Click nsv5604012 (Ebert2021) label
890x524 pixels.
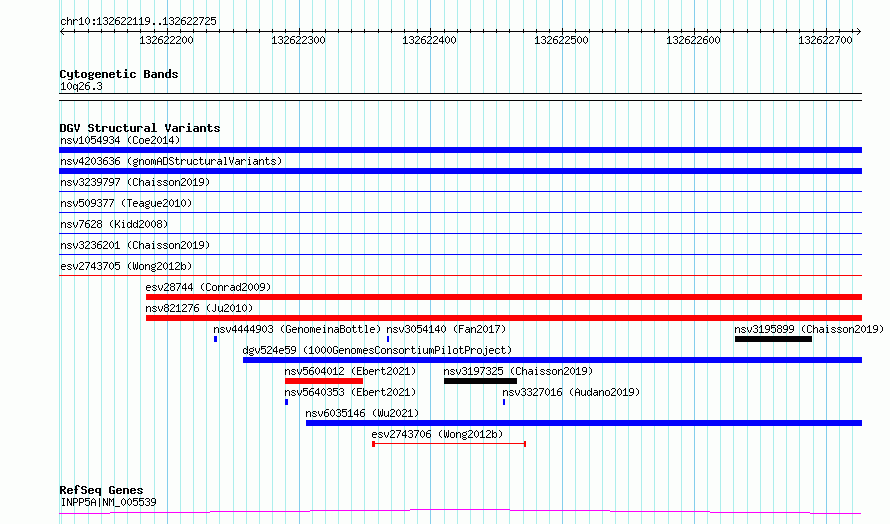coord(350,371)
